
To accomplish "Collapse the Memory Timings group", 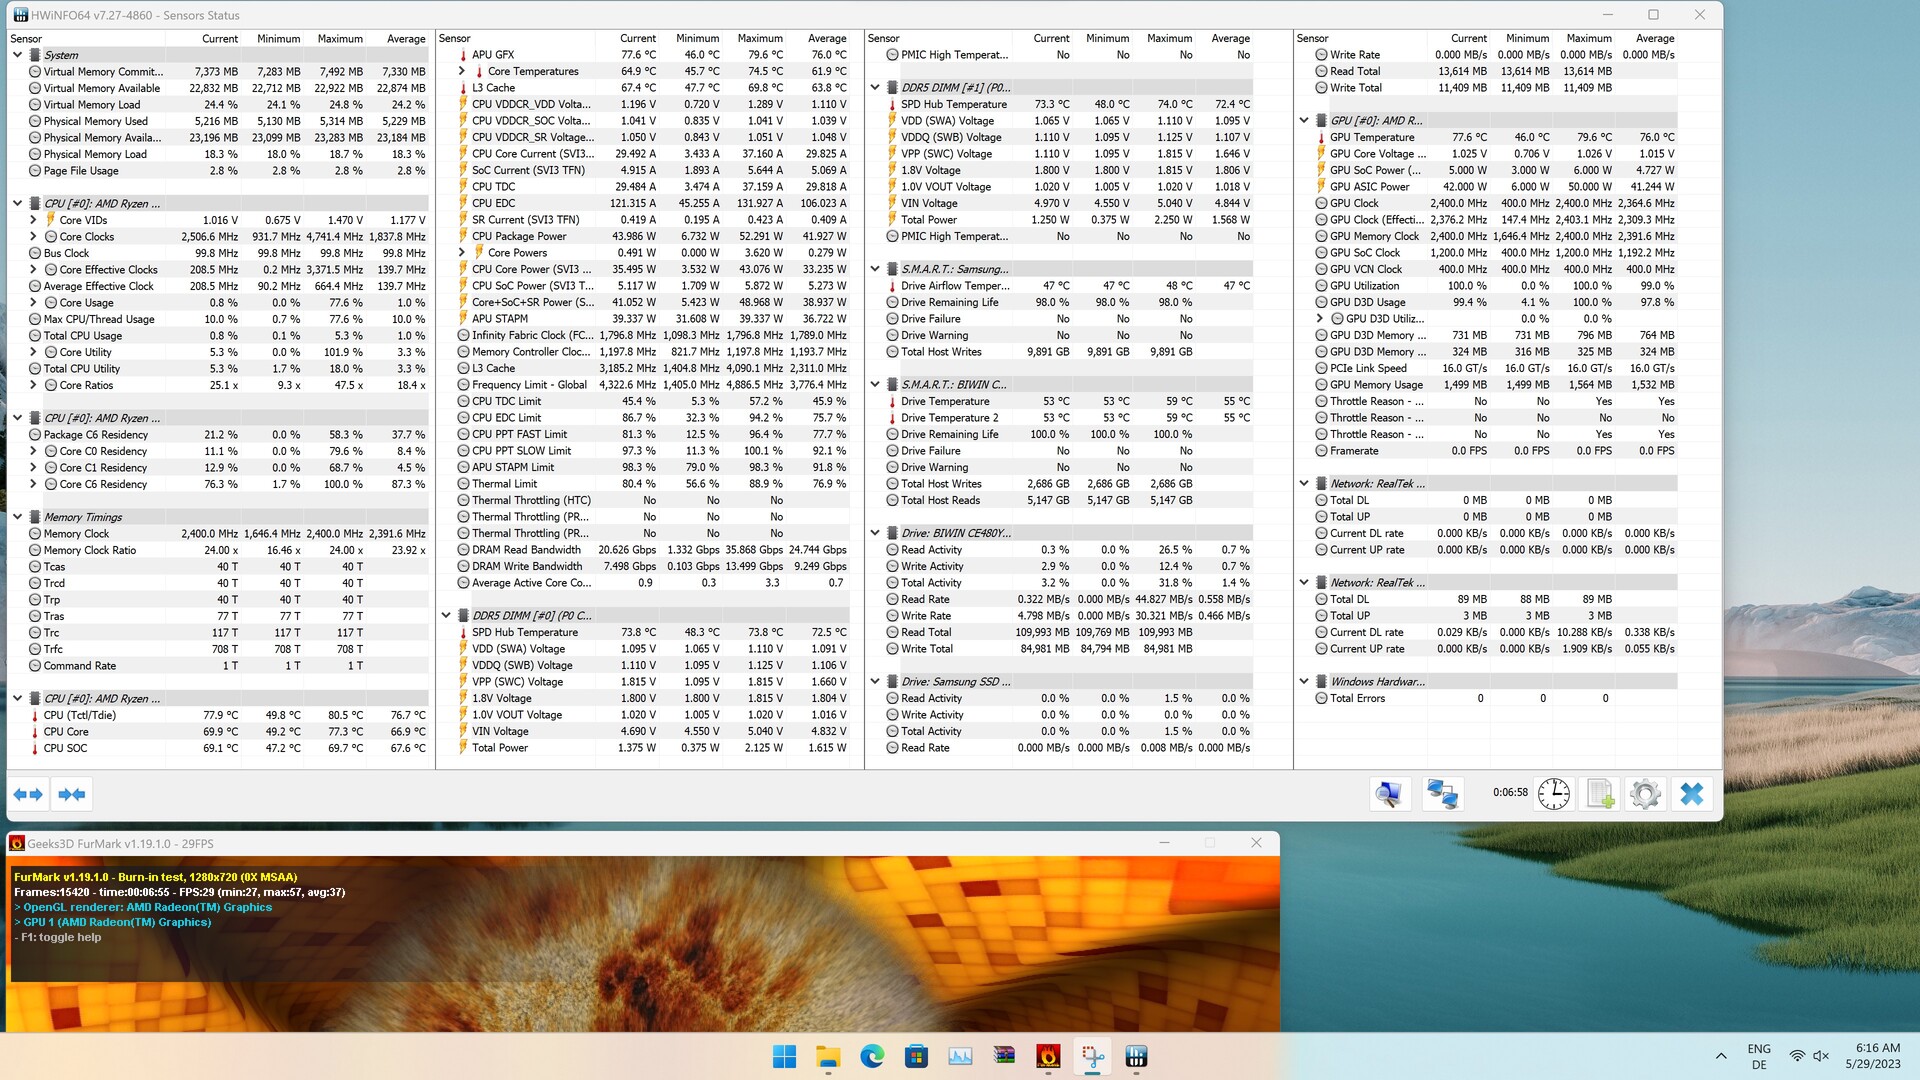I will tap(17, 517).
